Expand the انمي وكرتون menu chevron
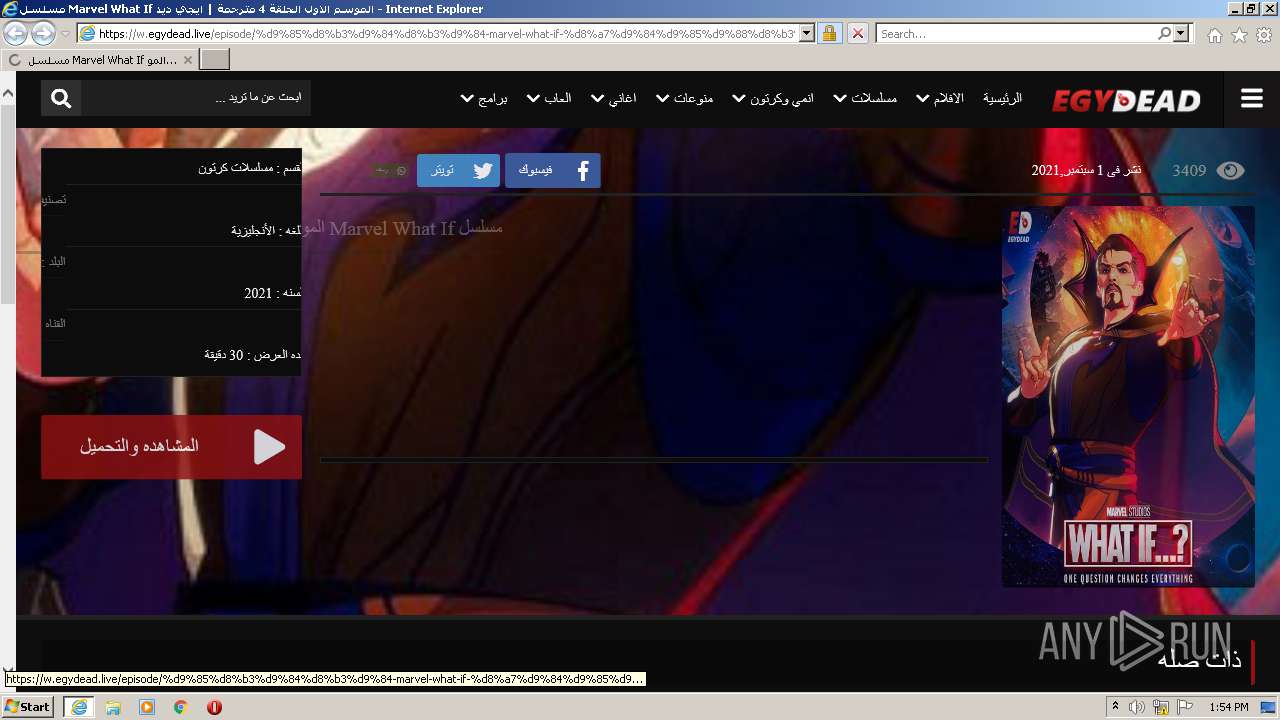 coord(739,98)
